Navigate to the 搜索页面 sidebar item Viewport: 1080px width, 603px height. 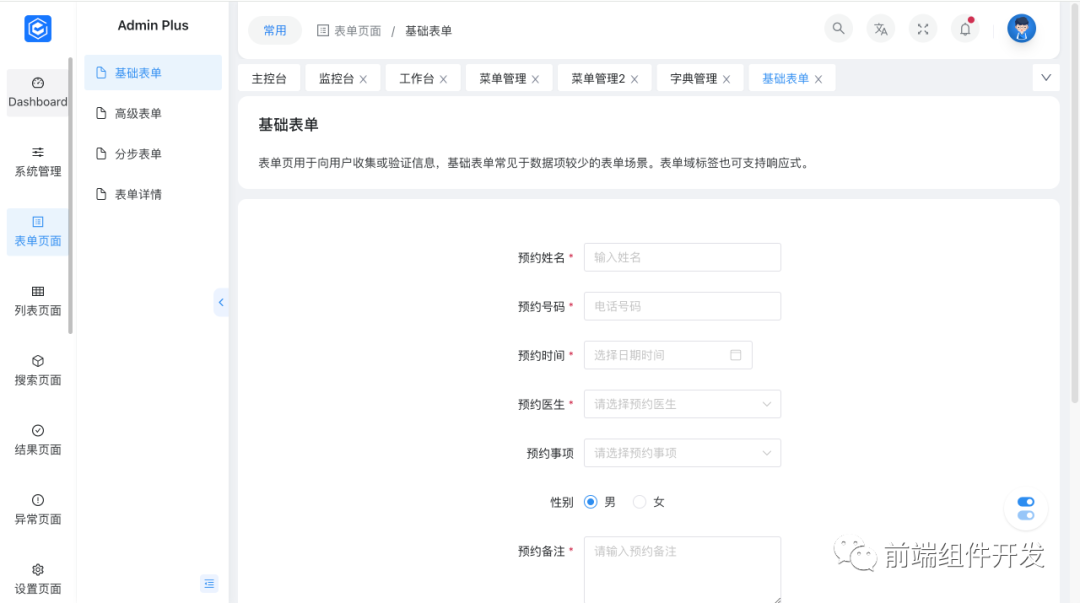[37, 371]
